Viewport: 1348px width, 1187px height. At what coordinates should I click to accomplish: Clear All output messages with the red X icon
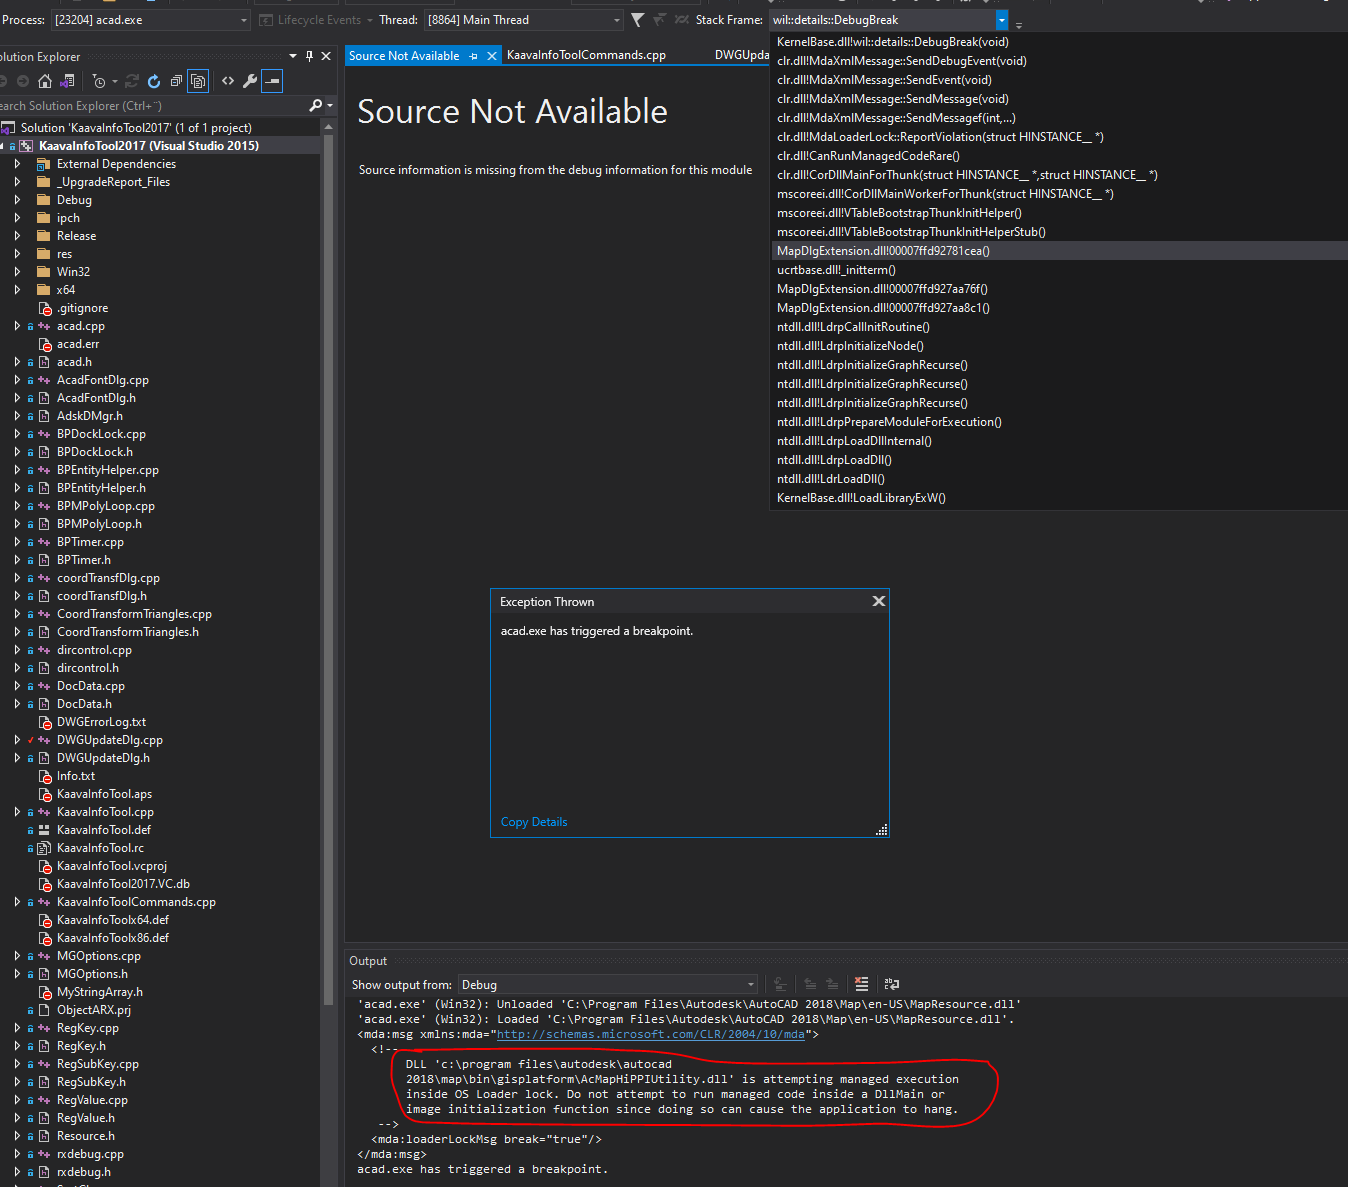[862, 985]
